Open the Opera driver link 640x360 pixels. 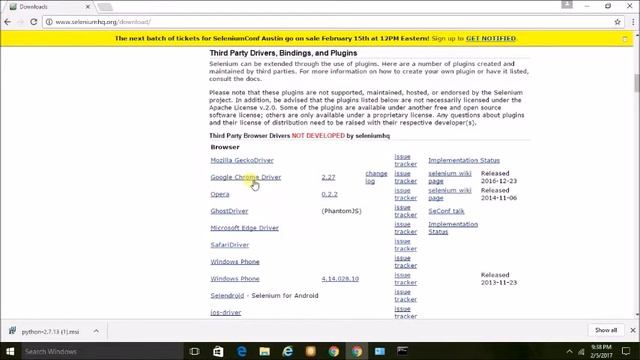pos(220,194)
